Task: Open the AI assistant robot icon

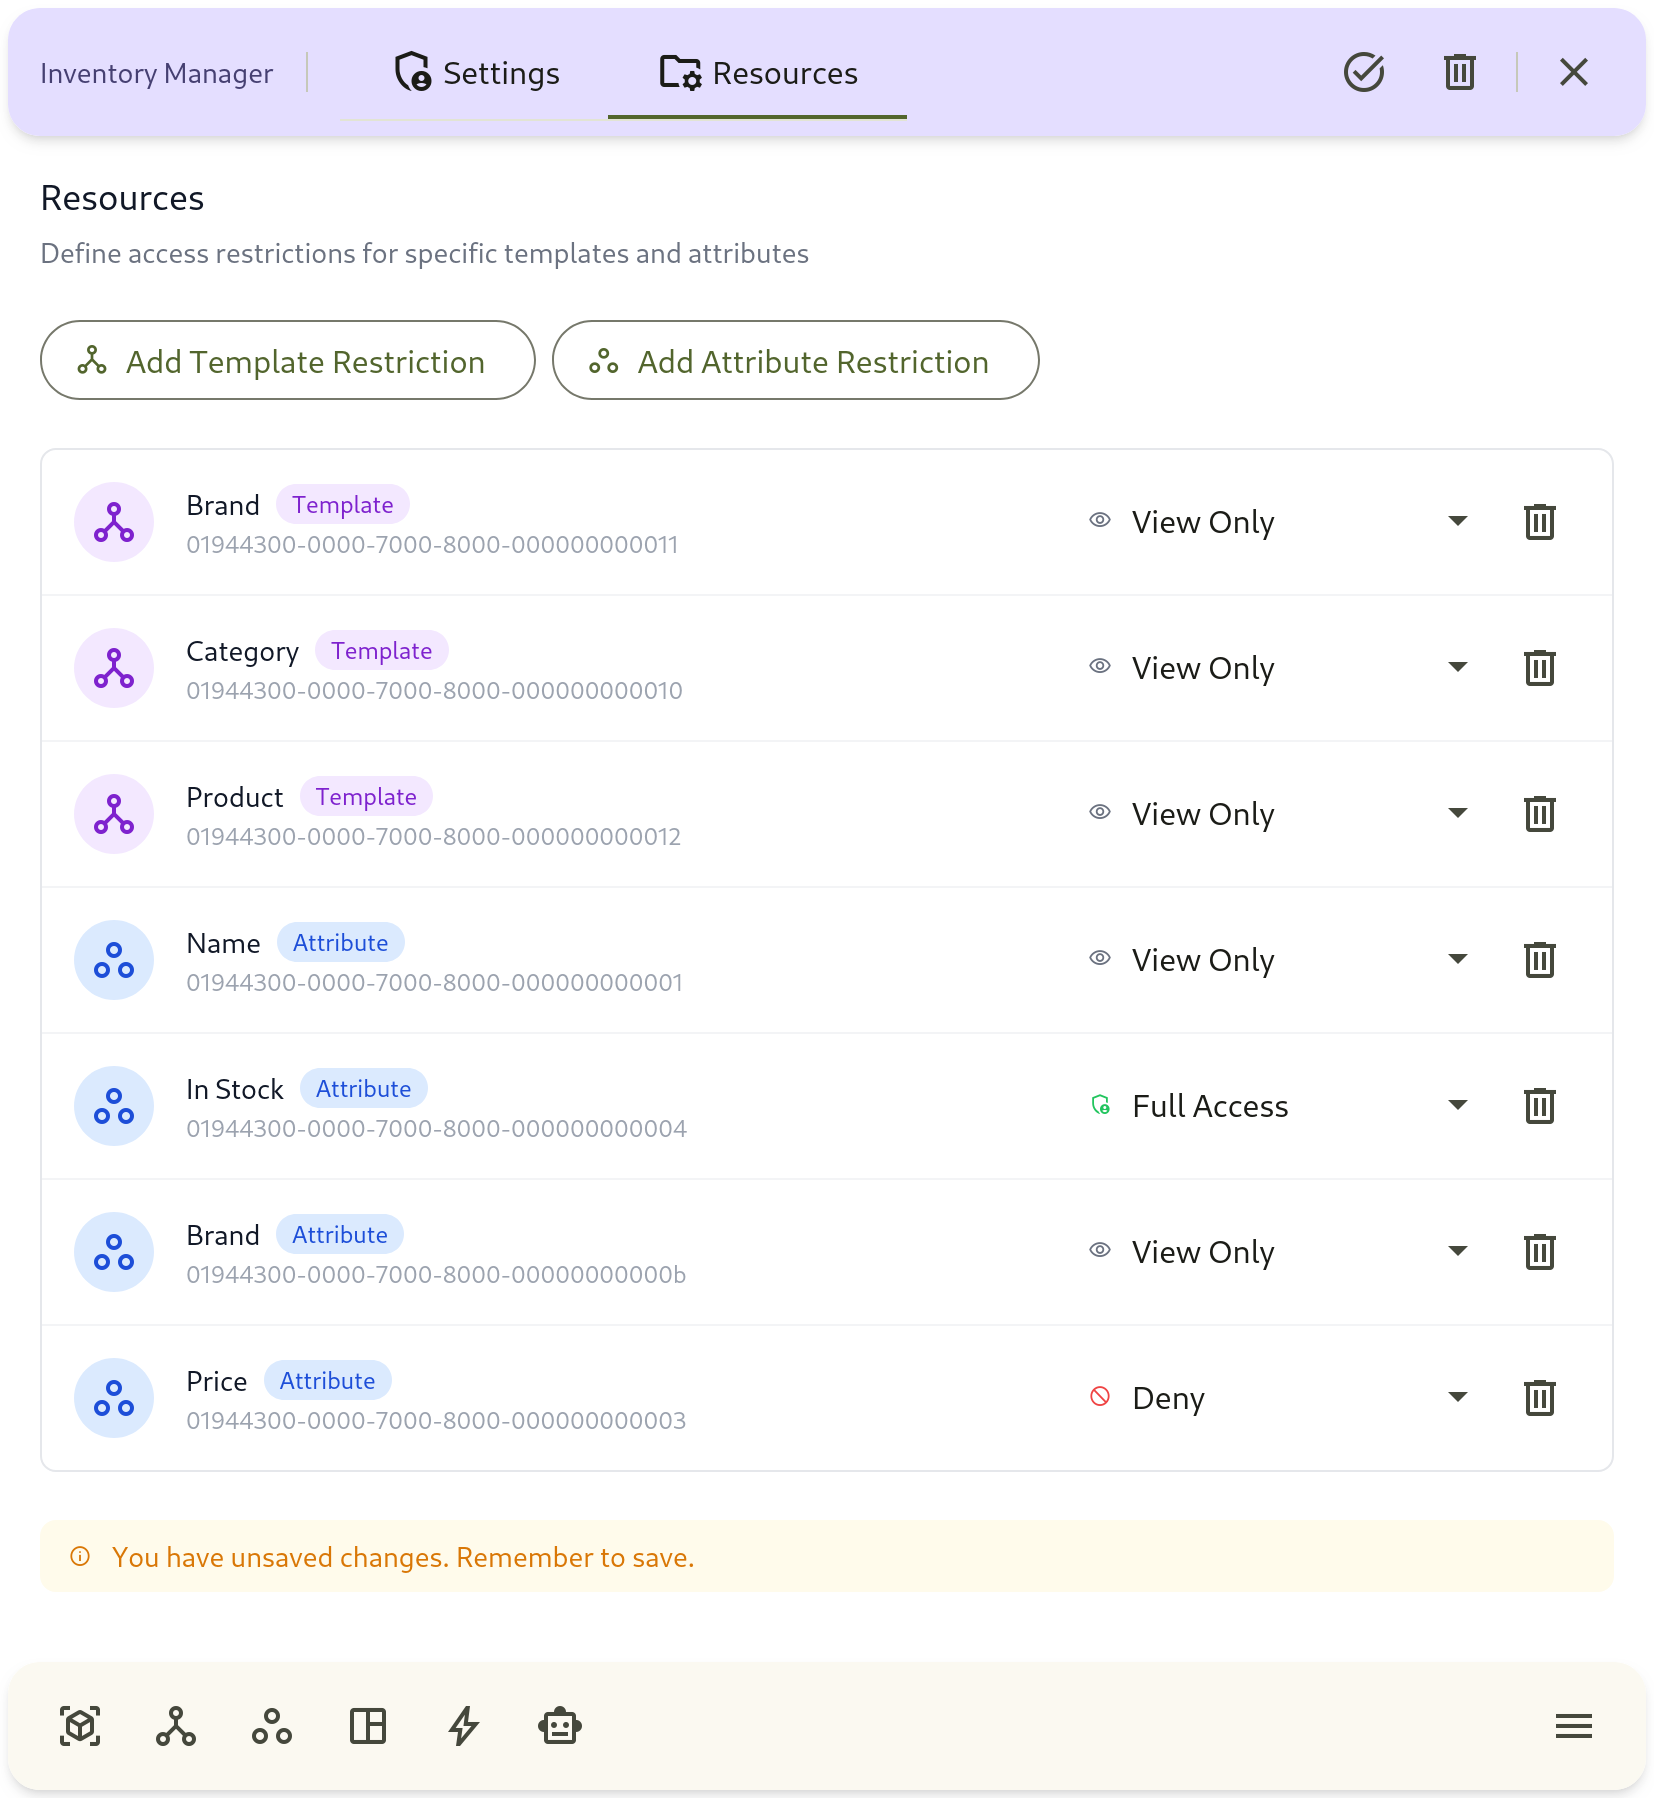Action: point(559,1725)
